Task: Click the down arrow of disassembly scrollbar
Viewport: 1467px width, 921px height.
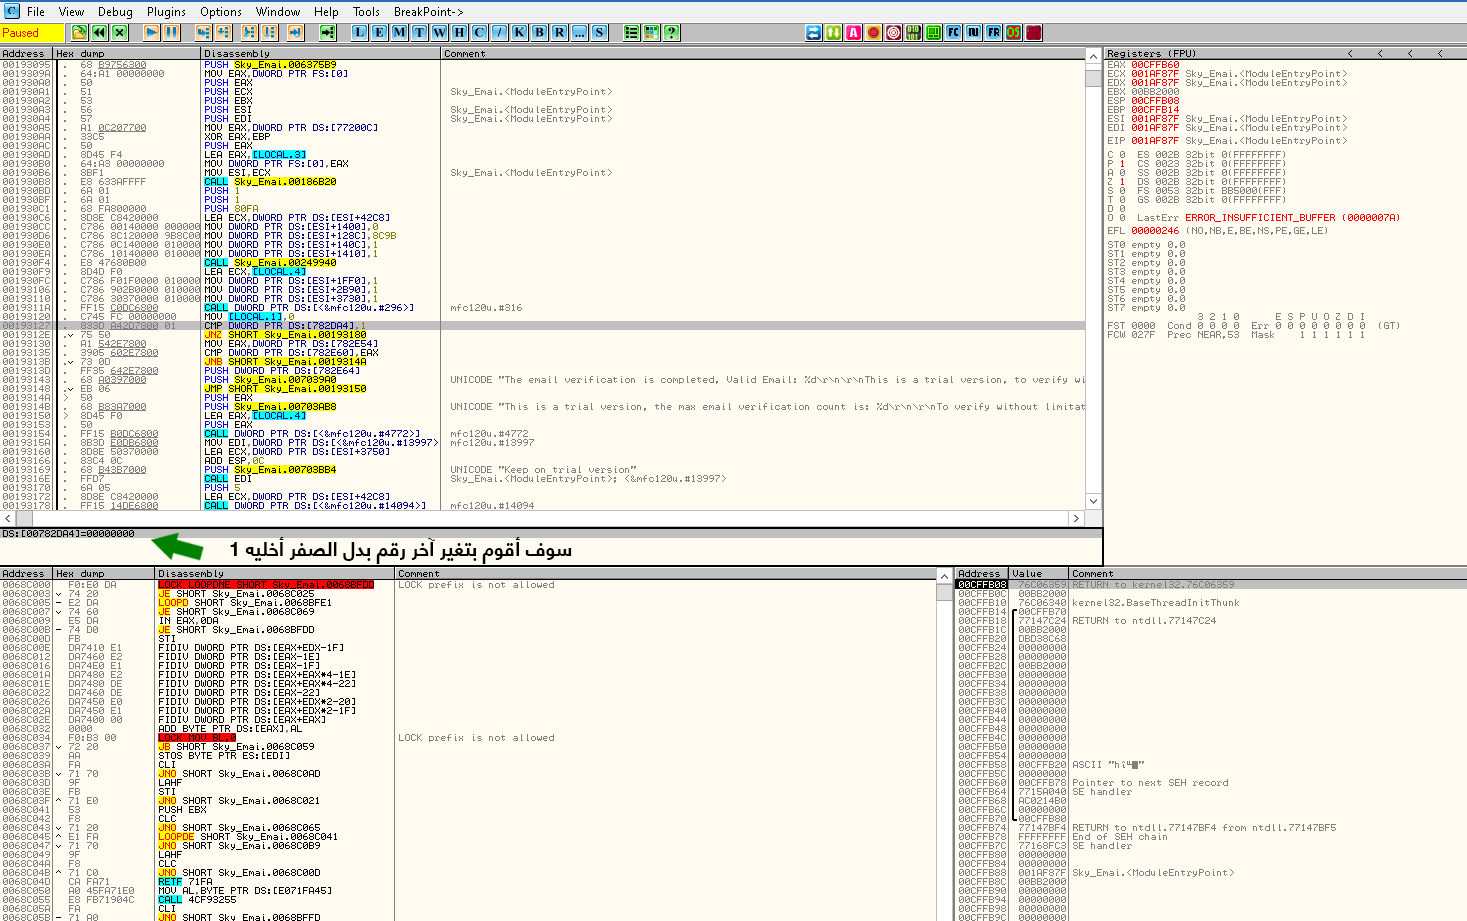Action: tap(1093, 501)
